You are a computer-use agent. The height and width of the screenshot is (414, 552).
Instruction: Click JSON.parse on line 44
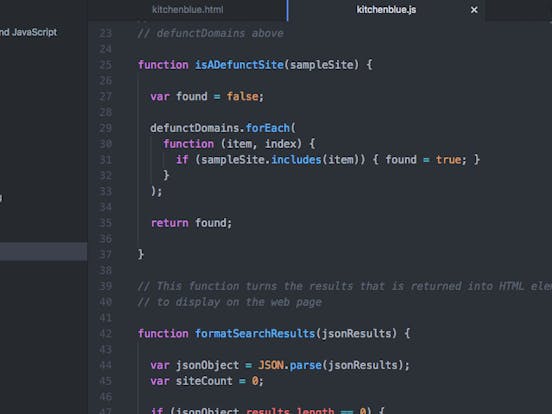(x=290, y=365)
